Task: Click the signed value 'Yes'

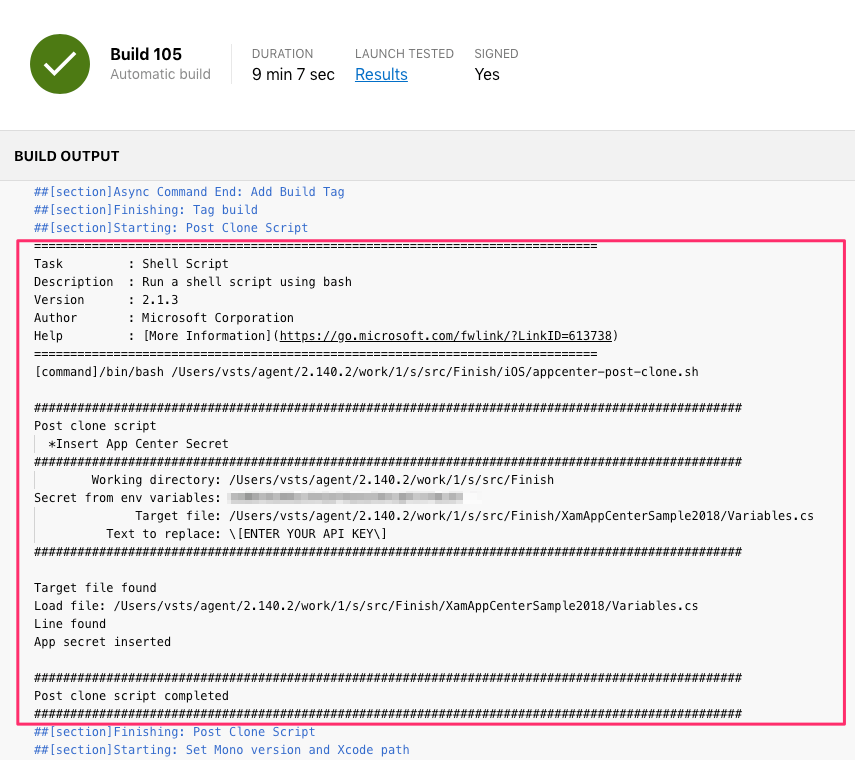Action: pyautogui.click(x=487, y=74)
